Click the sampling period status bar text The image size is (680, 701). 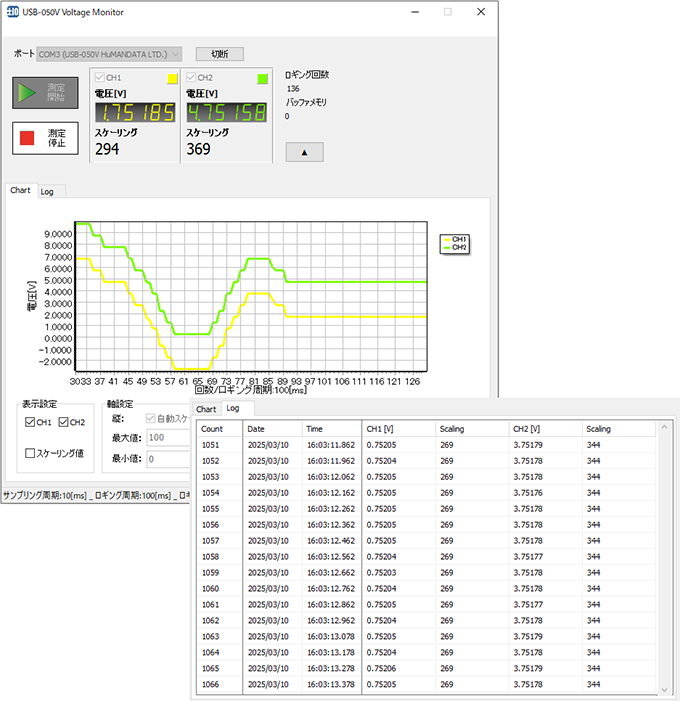coord(45,495)
